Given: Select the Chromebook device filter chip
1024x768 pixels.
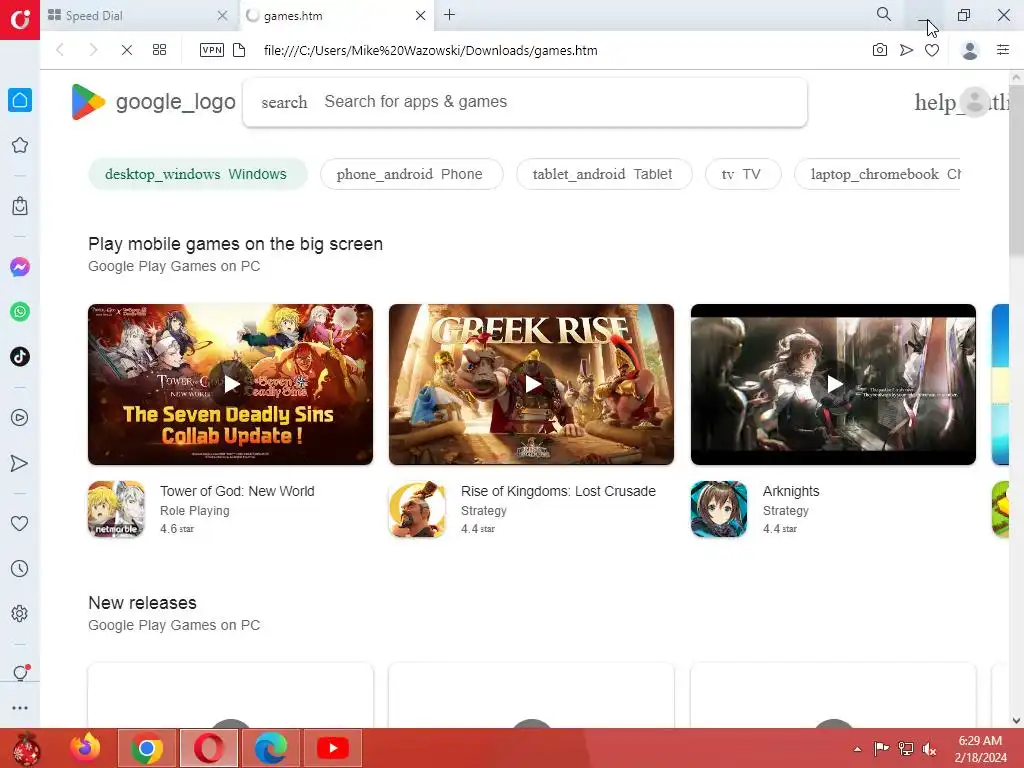Looking at the screenshot, I should coord(877,174).
